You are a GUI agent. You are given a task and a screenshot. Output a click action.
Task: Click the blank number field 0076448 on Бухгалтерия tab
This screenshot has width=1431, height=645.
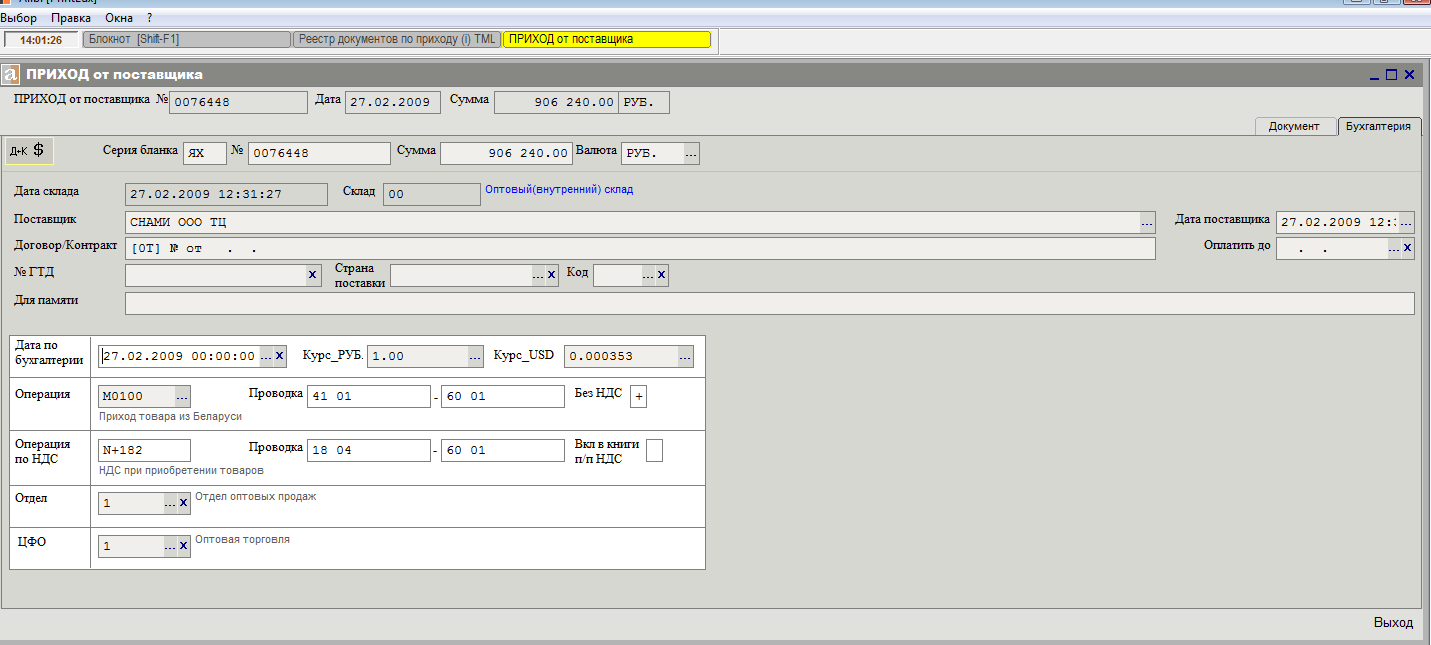click(319, 153)
